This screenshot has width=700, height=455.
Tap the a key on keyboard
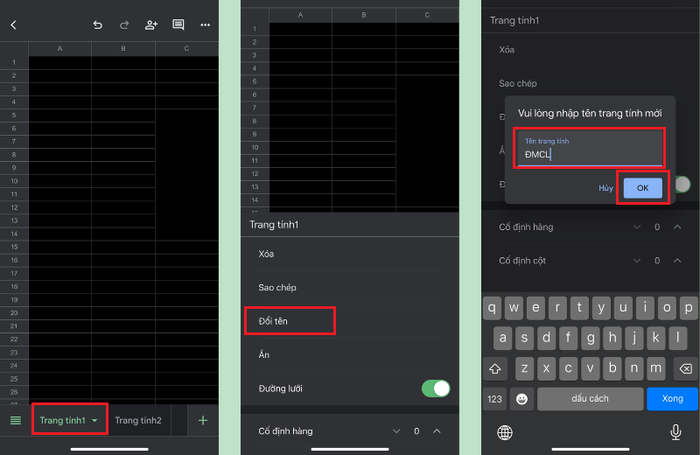[503, 338]
